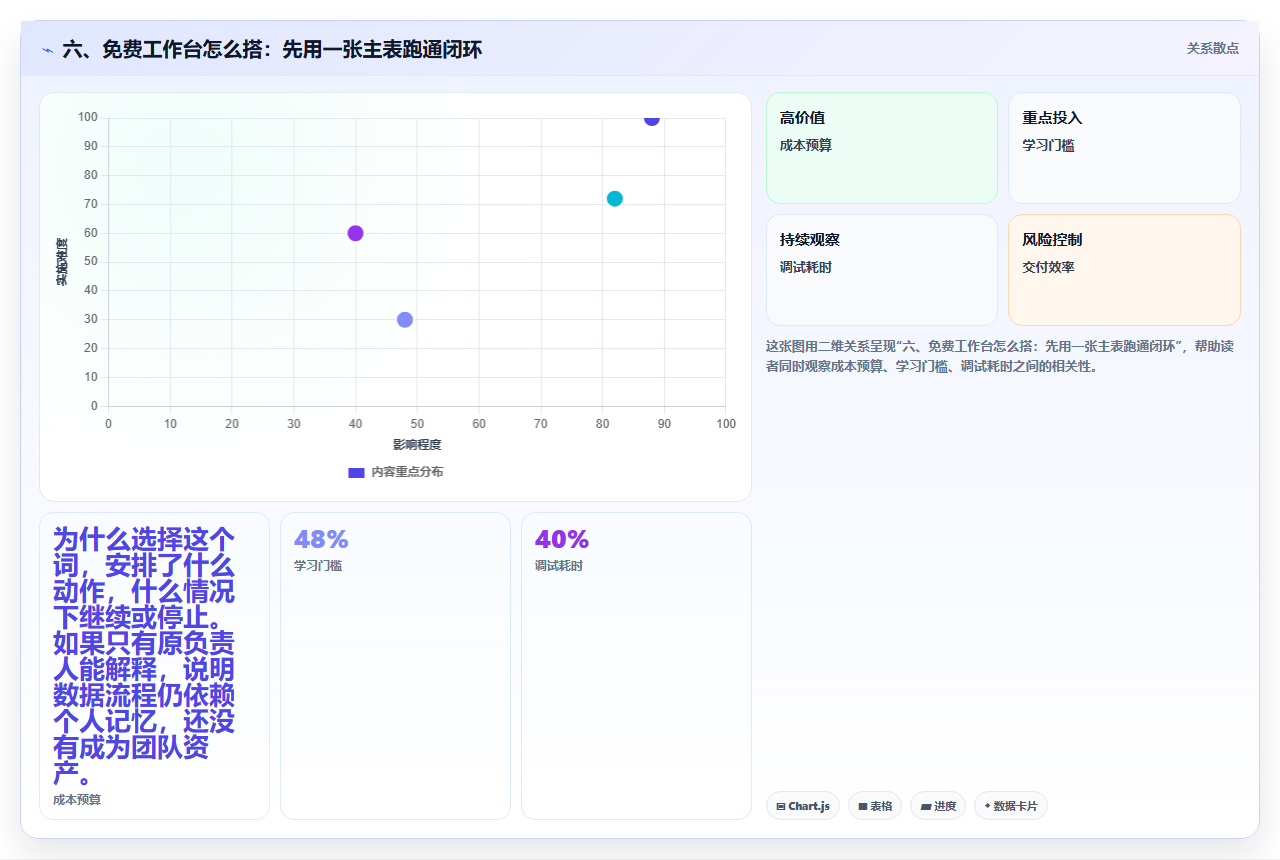Screen dimensions: 1280x860
Task: Toggle the 内容重点分布 legend swatch
Action: [x=356, y=472]
